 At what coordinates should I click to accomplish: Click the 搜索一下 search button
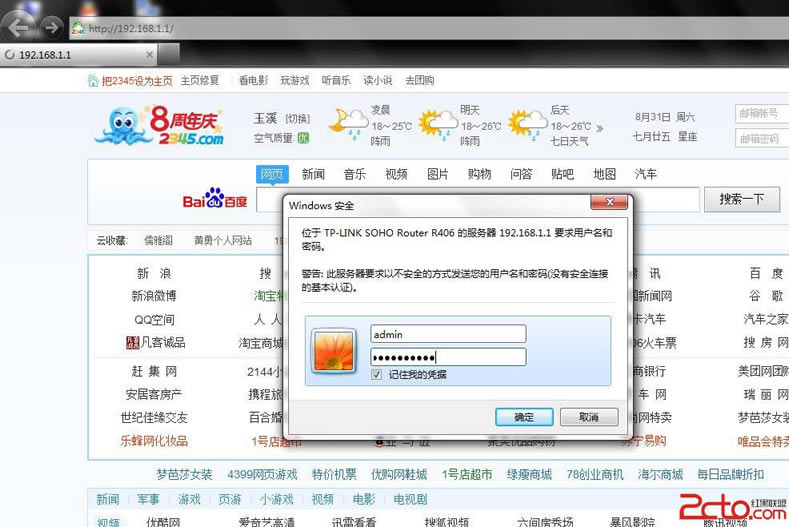point(742,199)
